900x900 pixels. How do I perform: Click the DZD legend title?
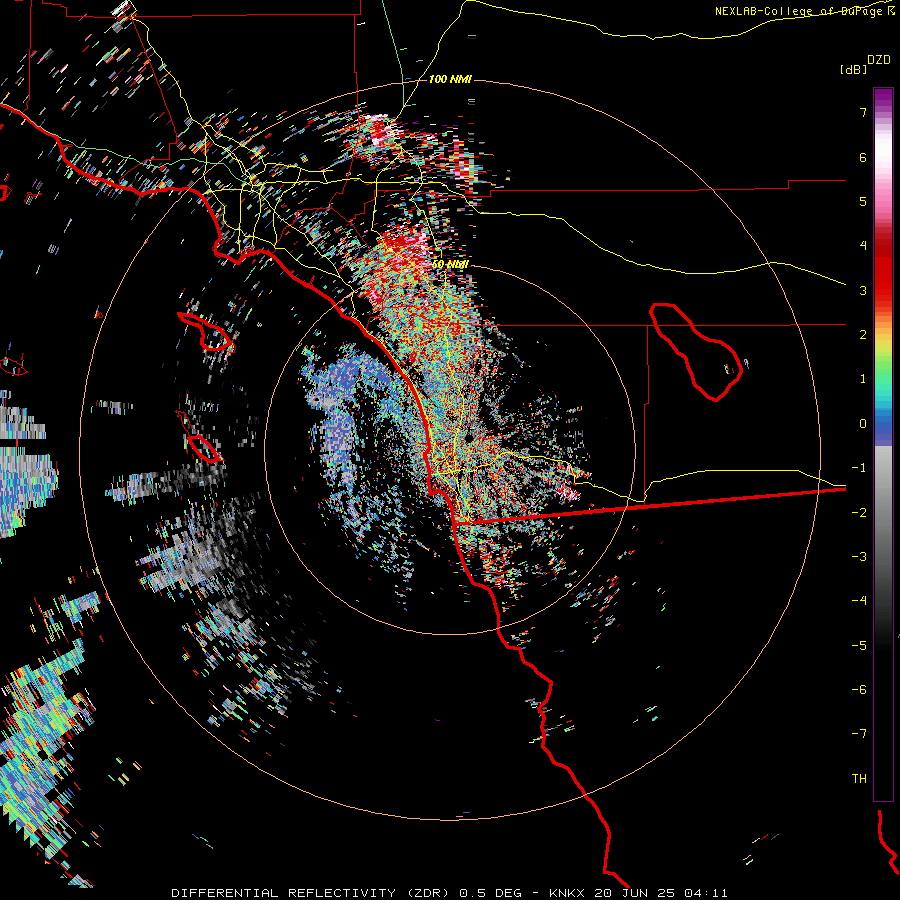(x=879, y=60)
